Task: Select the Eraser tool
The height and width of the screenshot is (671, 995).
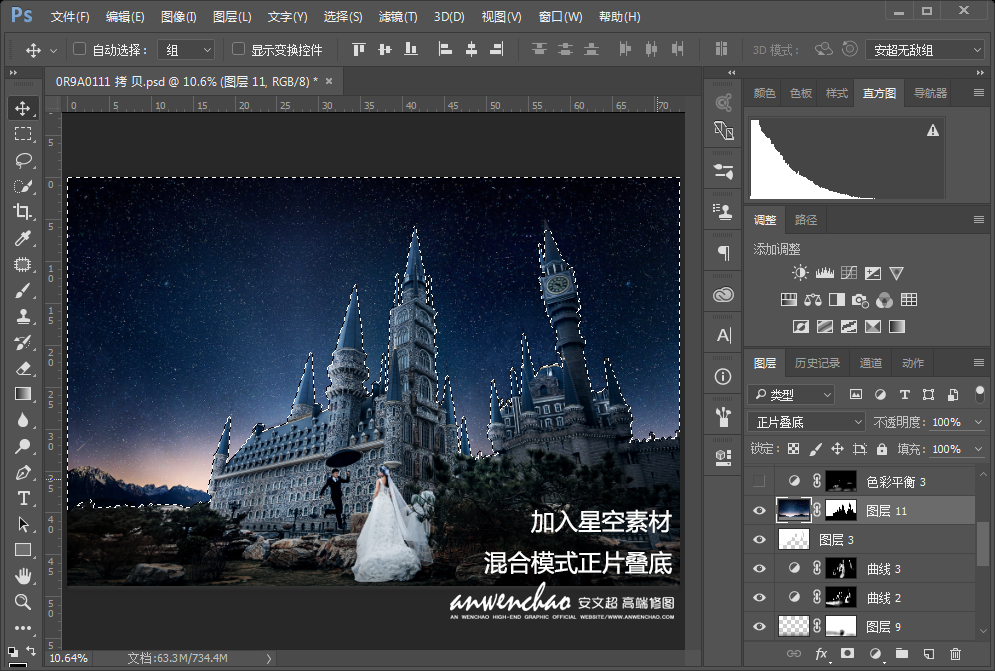Action: pos(23,368)
